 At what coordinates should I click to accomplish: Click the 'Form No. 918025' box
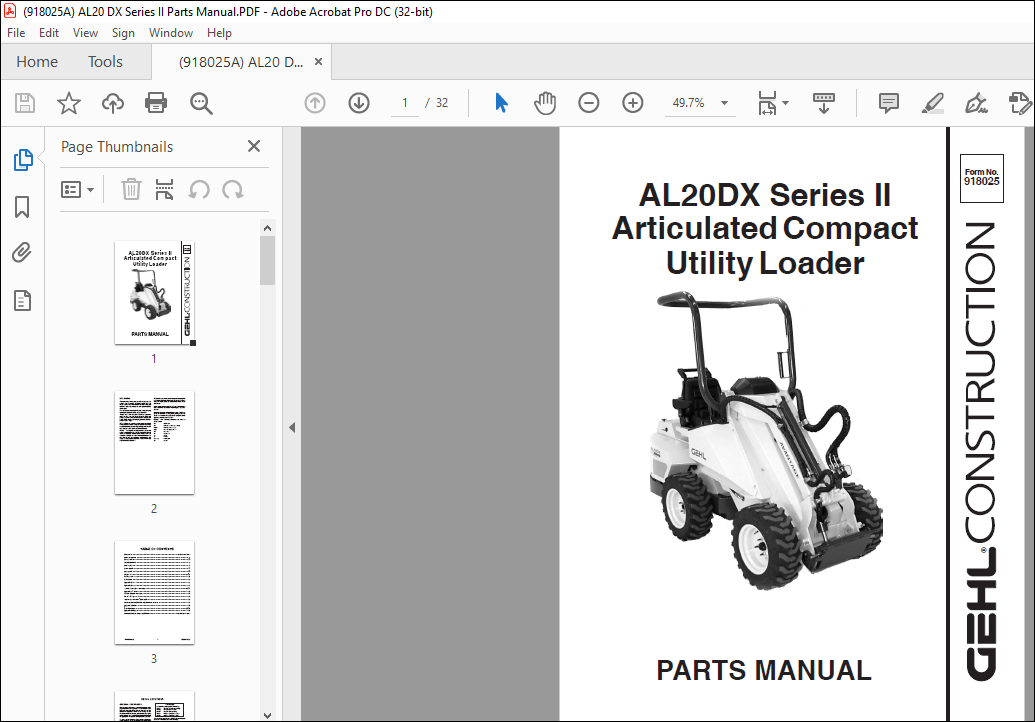tap(982, 178)
